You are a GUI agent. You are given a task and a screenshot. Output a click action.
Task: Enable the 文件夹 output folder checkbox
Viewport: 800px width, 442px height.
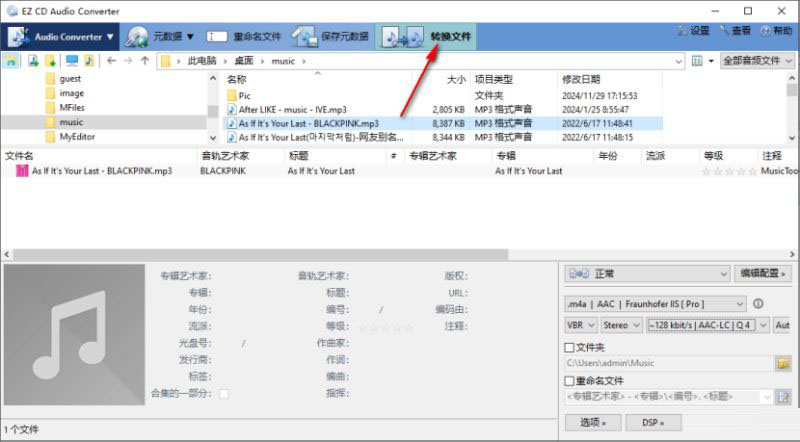[569, 348]
